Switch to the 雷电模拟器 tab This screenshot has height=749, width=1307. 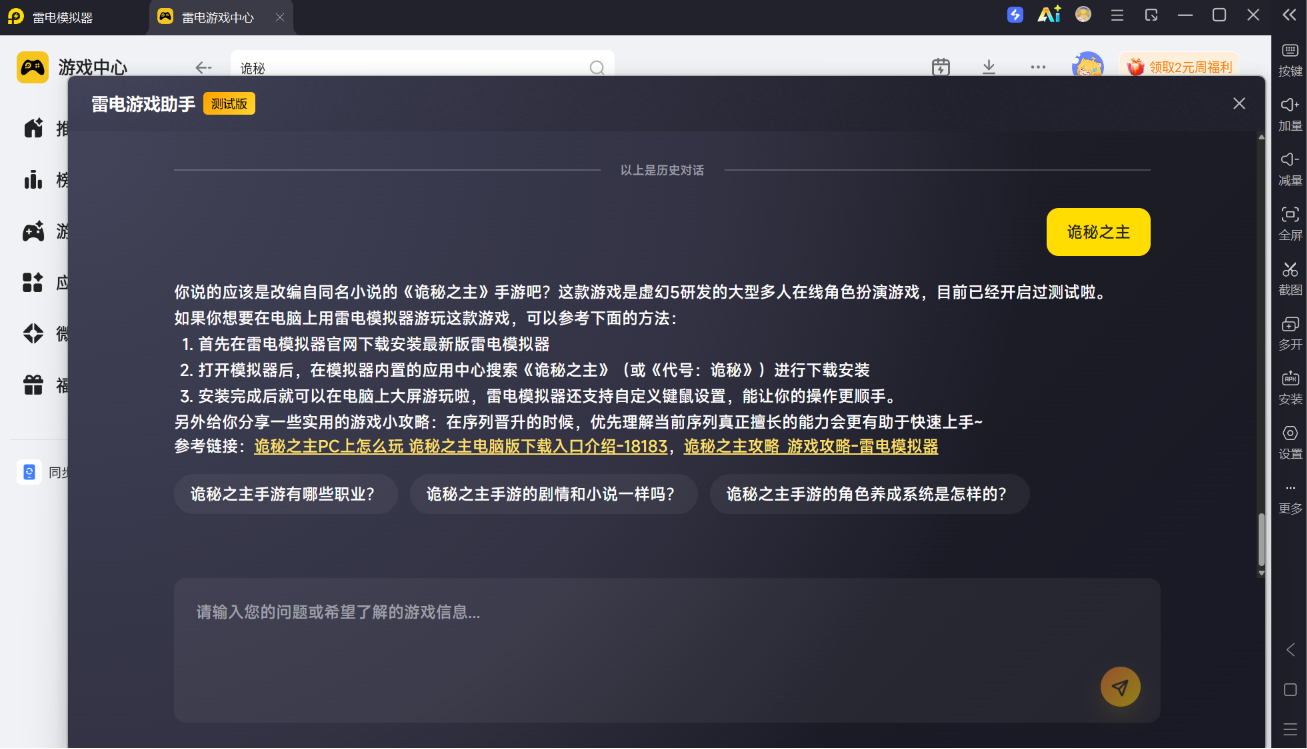(x=63, y=18)
